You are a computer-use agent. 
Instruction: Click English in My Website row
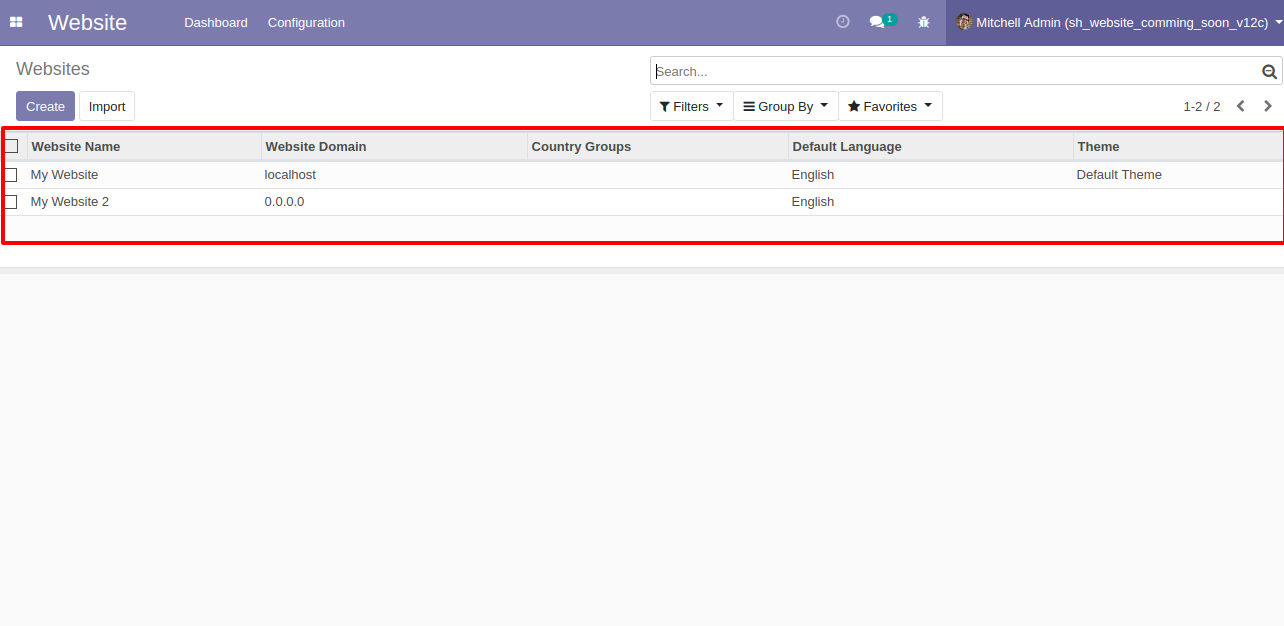click(x=930, y=175)
